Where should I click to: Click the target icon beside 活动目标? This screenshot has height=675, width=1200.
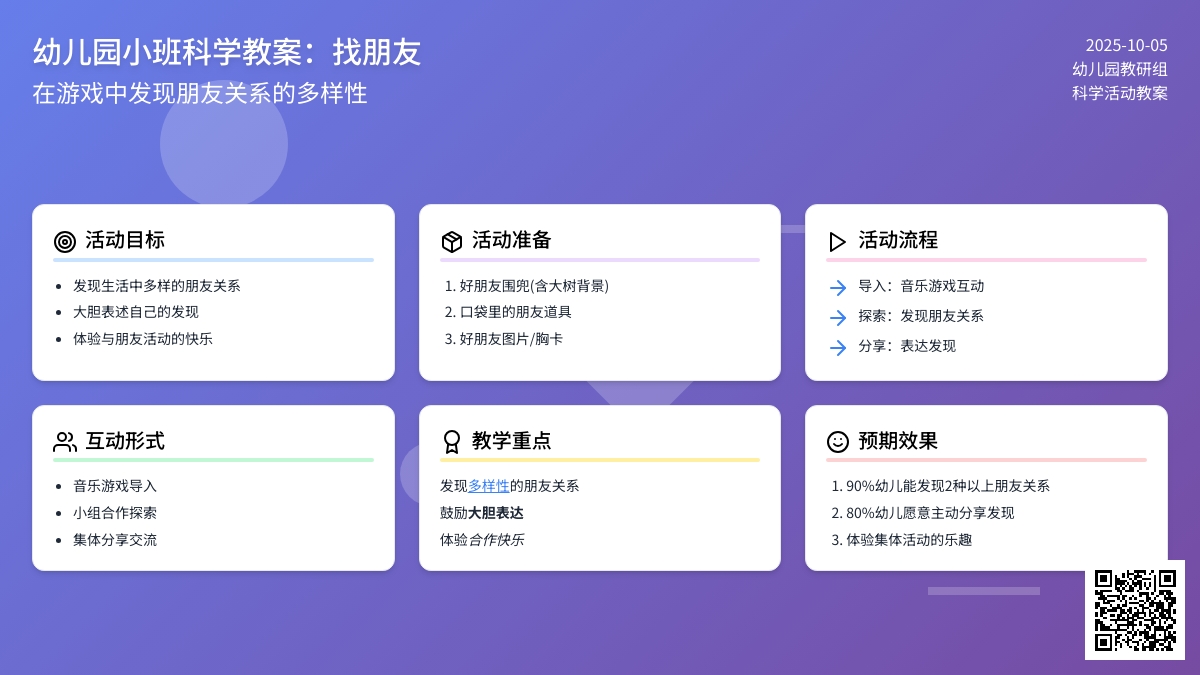click(x=65, y=241)
